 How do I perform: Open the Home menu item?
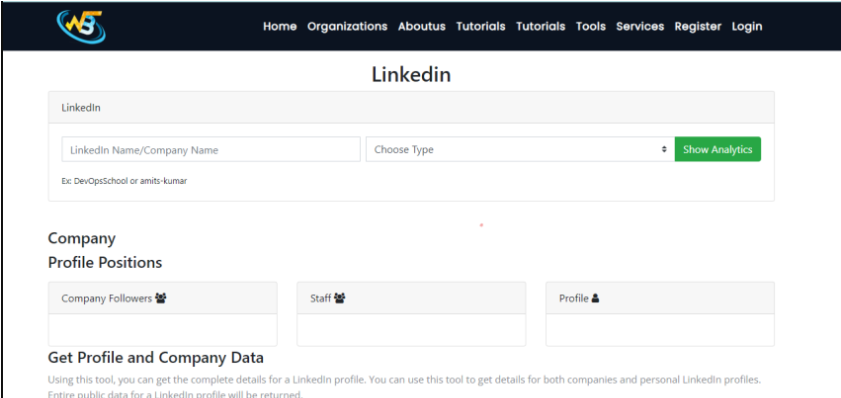280,26
